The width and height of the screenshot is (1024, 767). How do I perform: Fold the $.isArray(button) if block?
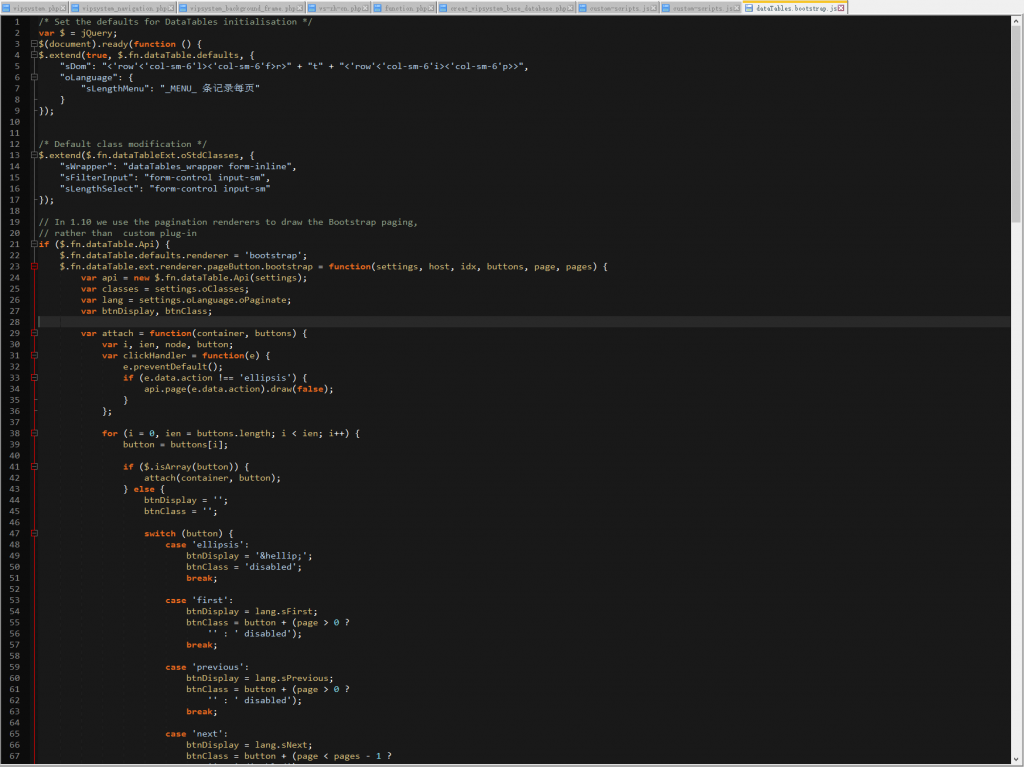point(34,466)
